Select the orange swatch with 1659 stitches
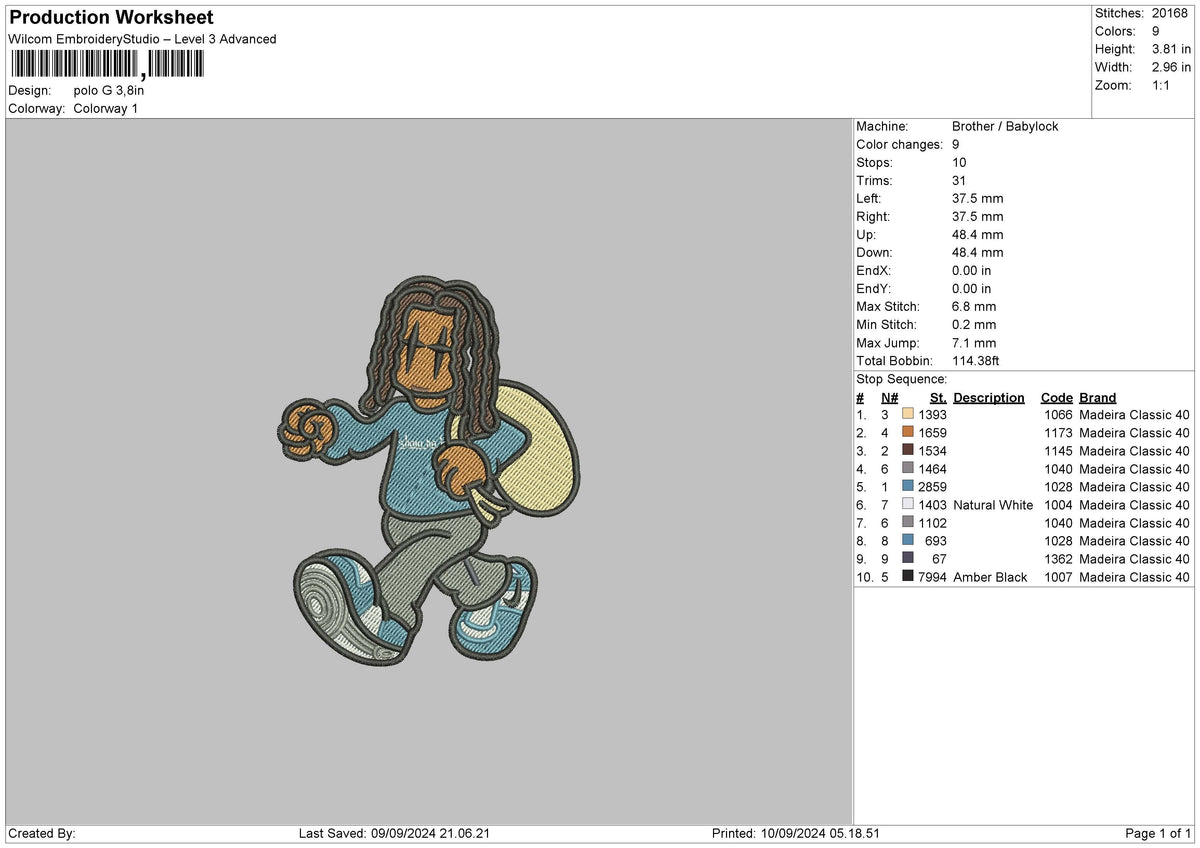The height and width of the screenshot is (848, 1200). pyautogui.click(x=908, y=433)
